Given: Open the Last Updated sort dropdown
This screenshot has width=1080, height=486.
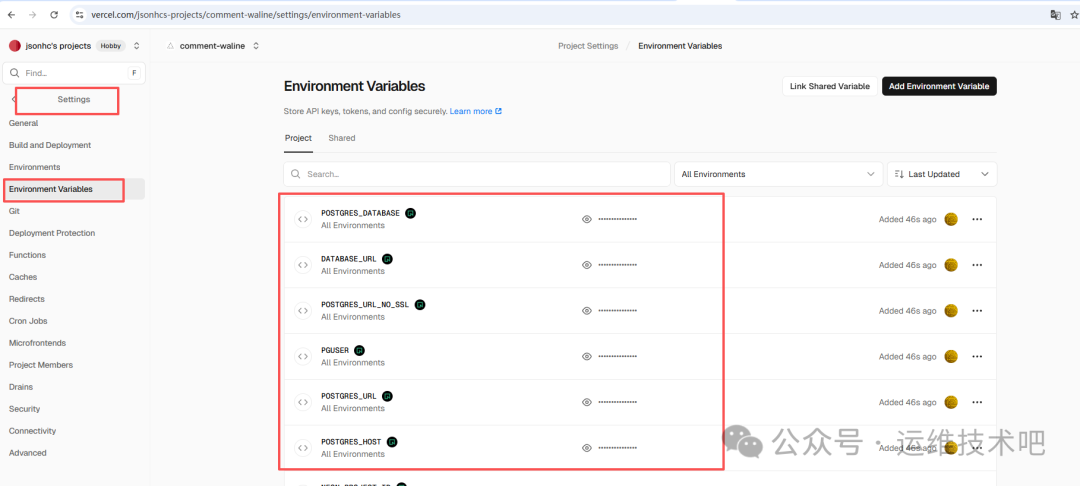Looking at the screenshot, I should [x=942, y=174].
